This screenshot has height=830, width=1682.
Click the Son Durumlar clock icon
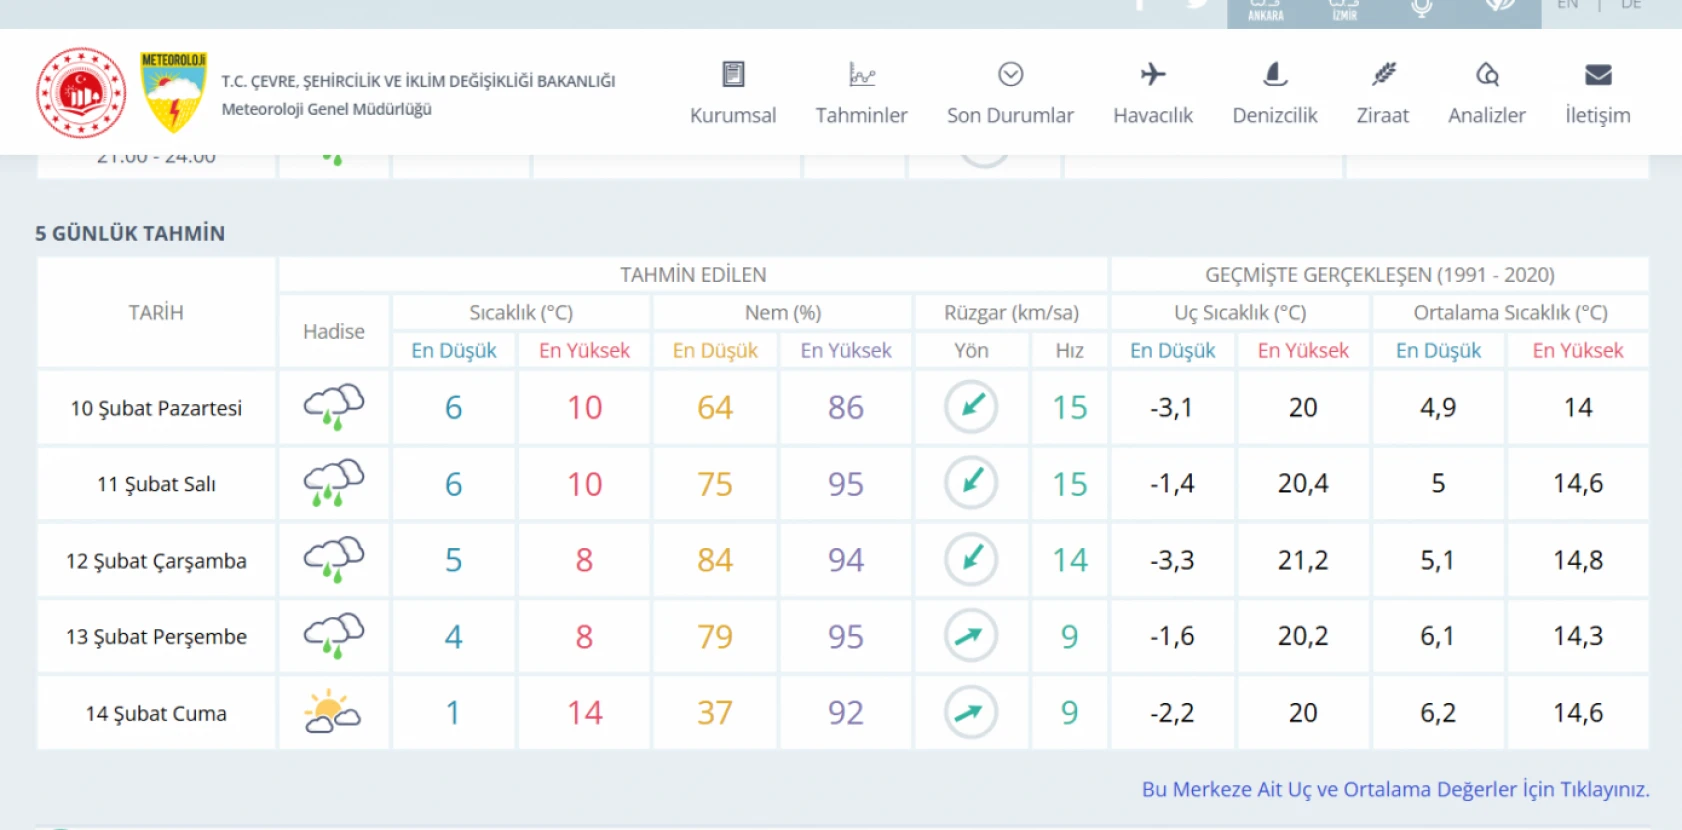point(1010,75)
